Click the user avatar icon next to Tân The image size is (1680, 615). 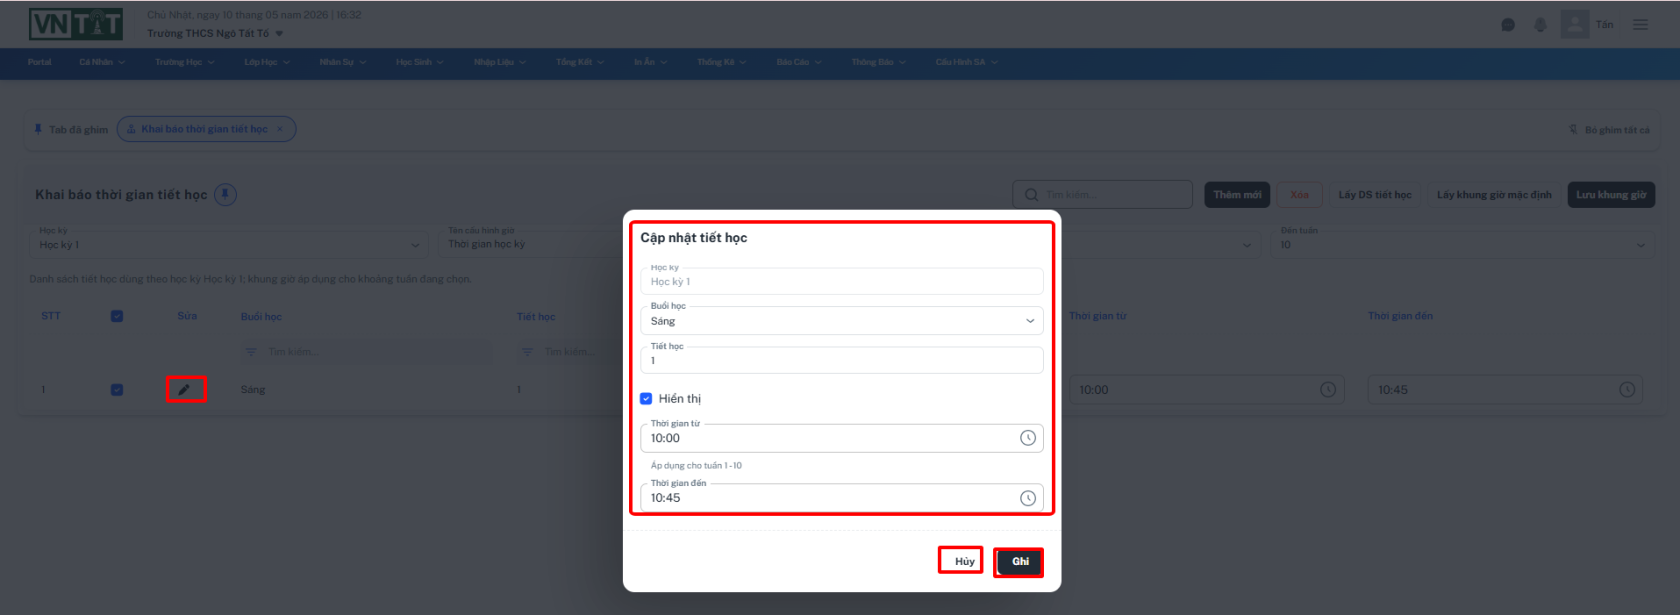pos(1575,24)
